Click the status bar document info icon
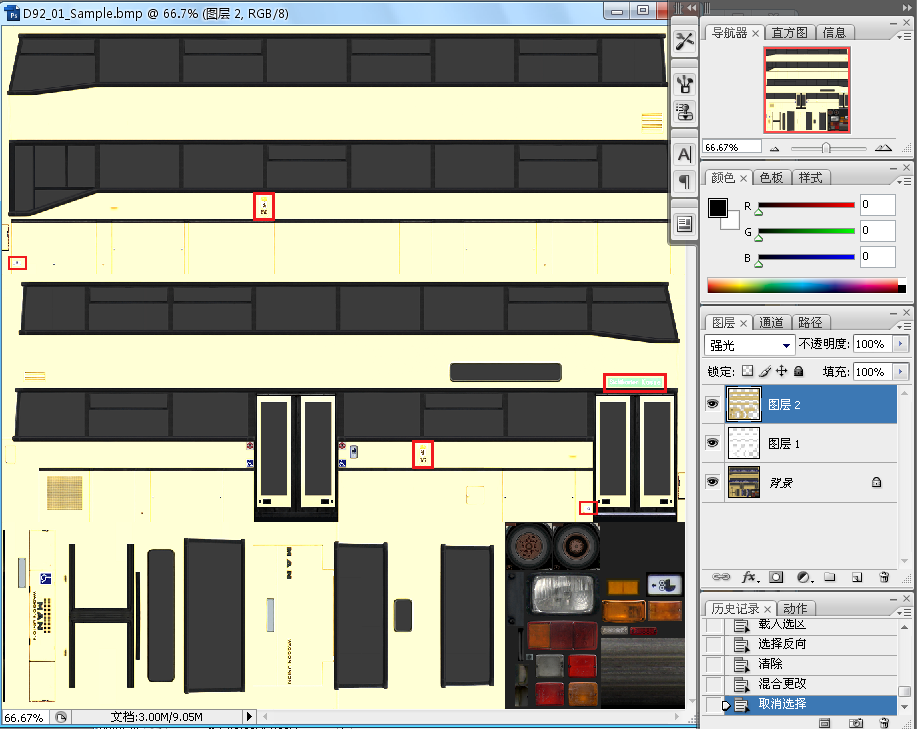Image resolution: width=917 pixels, height=729 pixels. point(61,717)
